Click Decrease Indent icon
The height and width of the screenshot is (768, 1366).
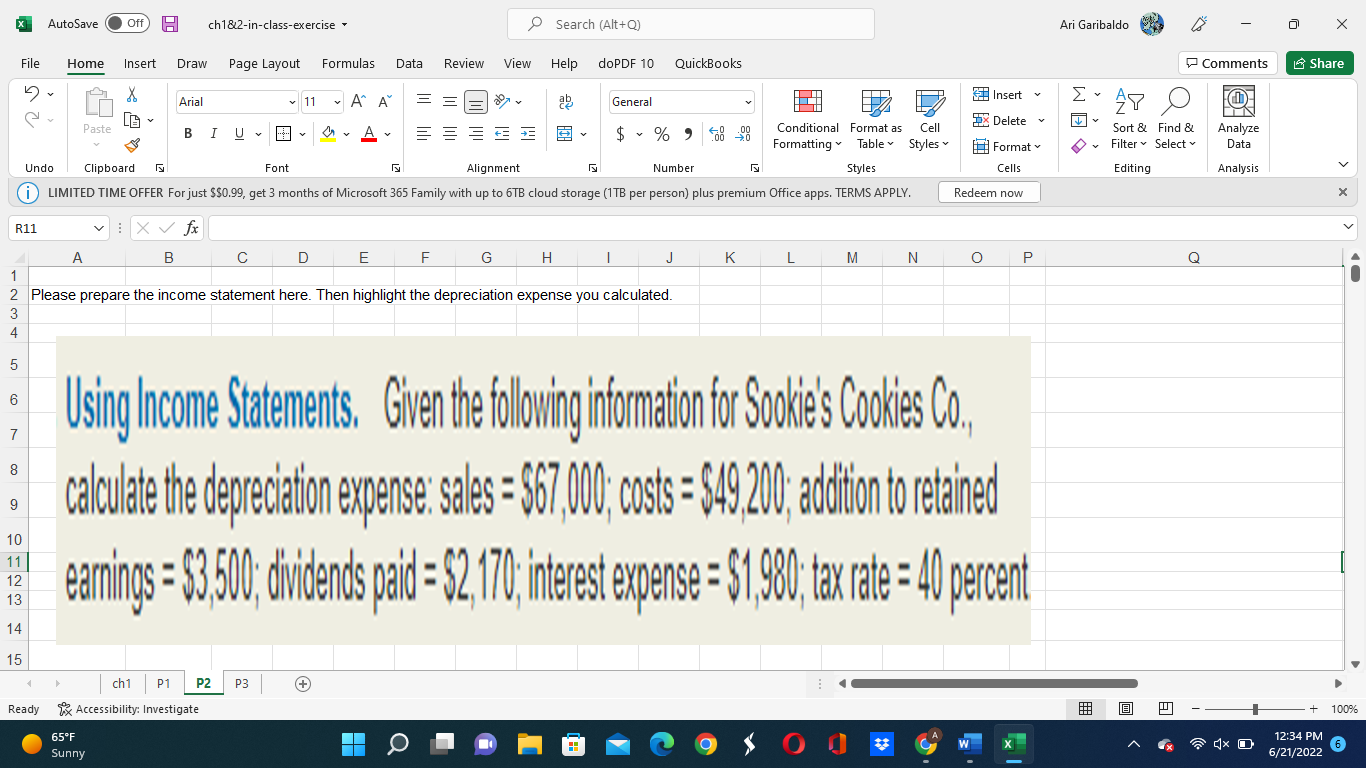coord(504,134)
